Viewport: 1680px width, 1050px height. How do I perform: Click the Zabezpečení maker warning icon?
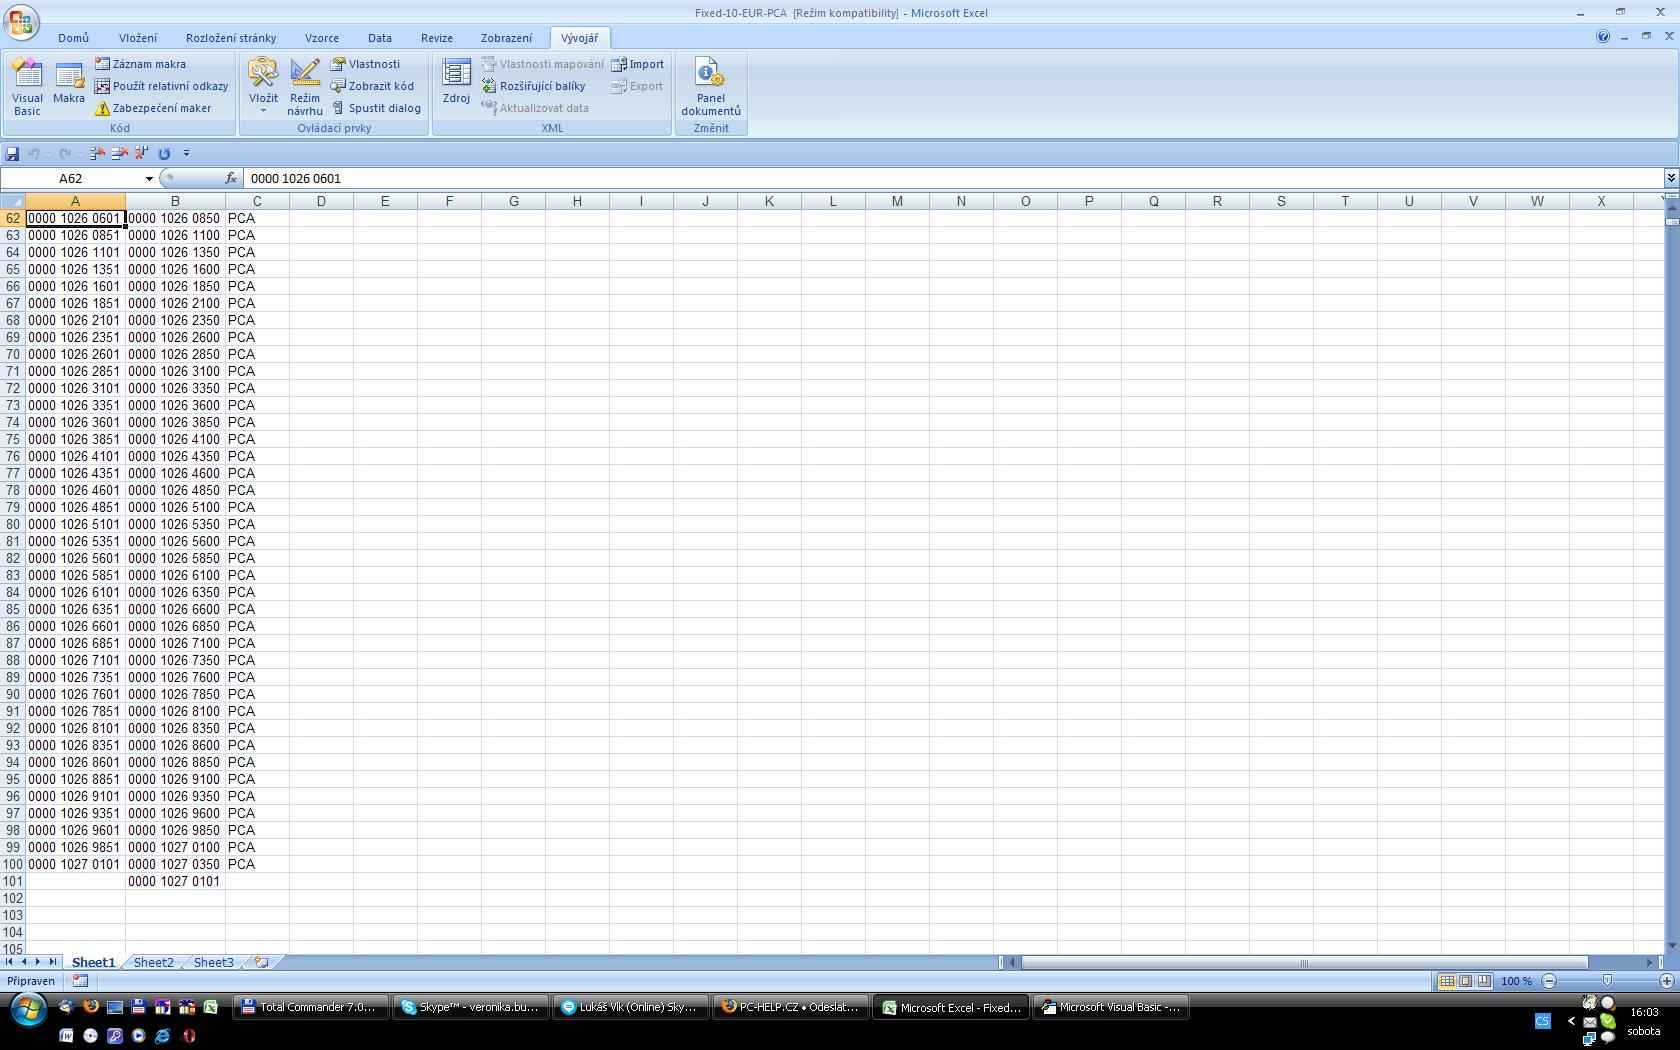102,108
